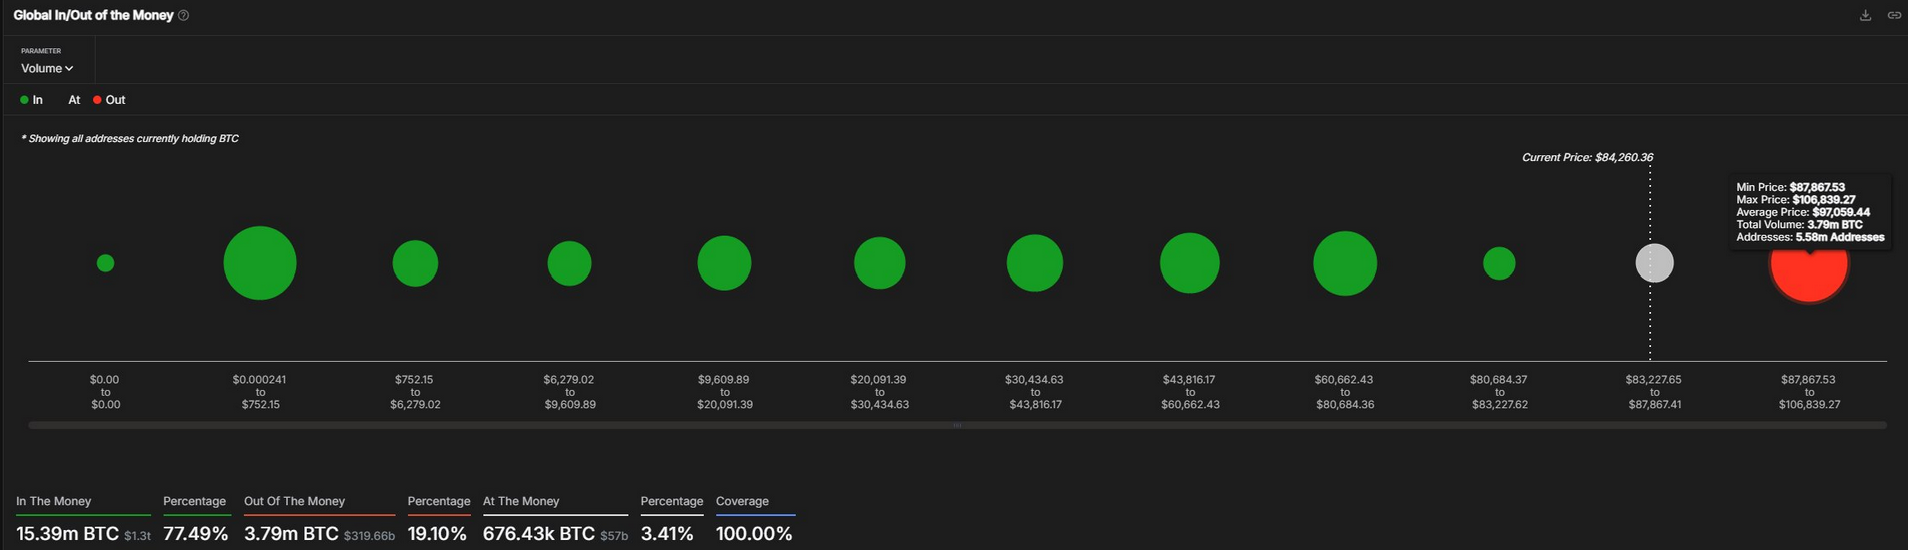
Task: Click the 77.49% percentage value
Action: pyautogui.click(x=196, y=534)
